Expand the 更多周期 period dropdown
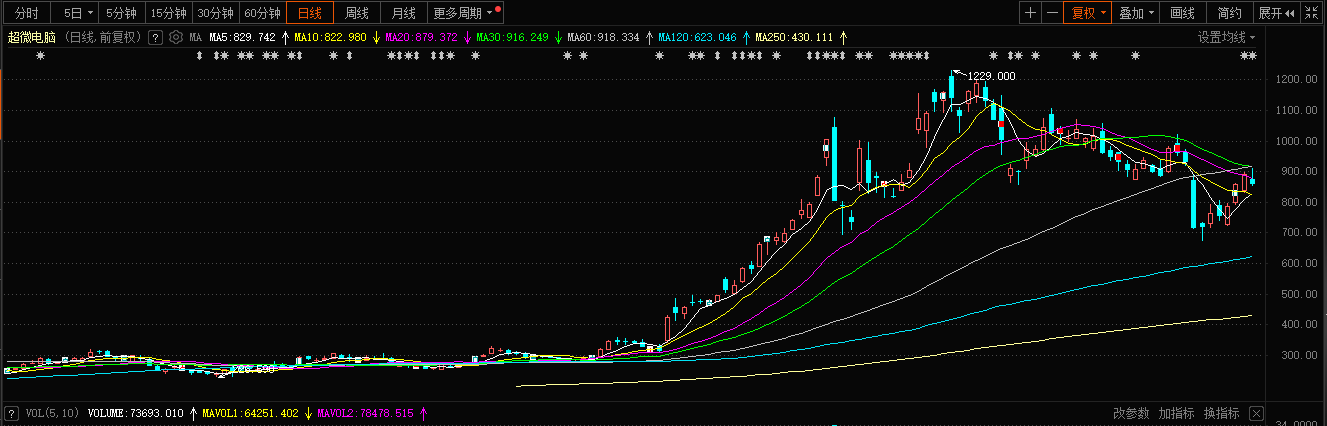 point(467,13)
